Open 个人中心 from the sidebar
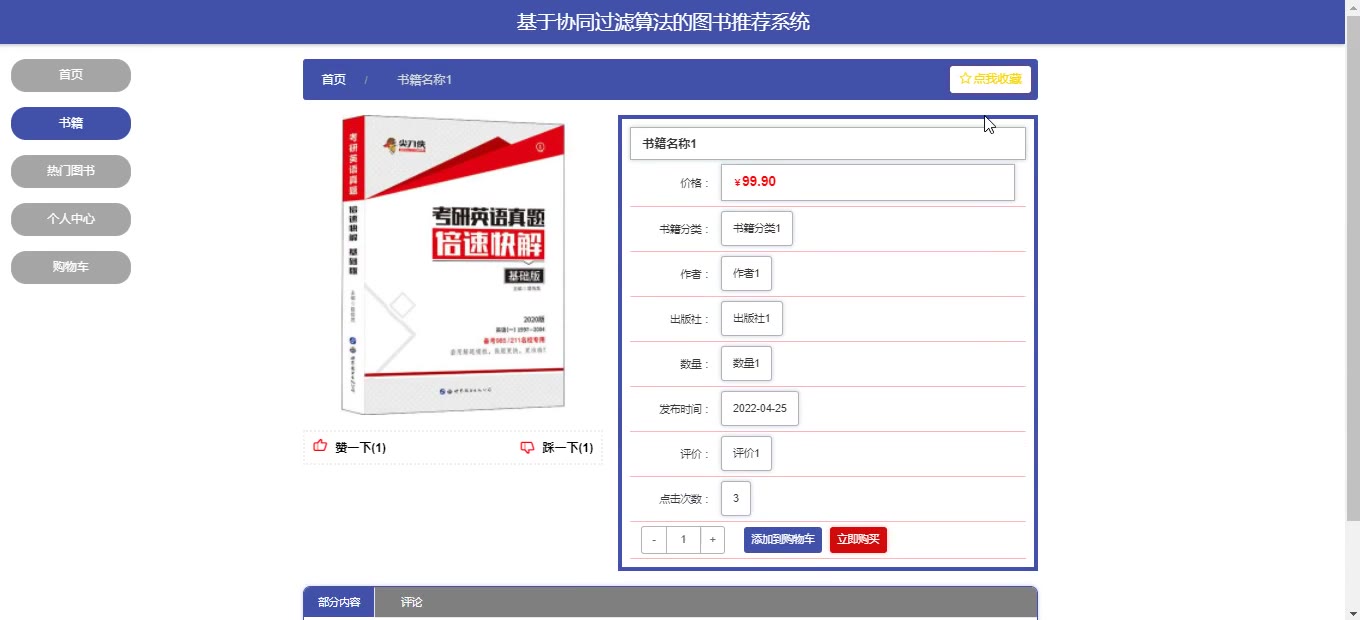The width and height of the screenshot is (1360, 620). (71, 219)
